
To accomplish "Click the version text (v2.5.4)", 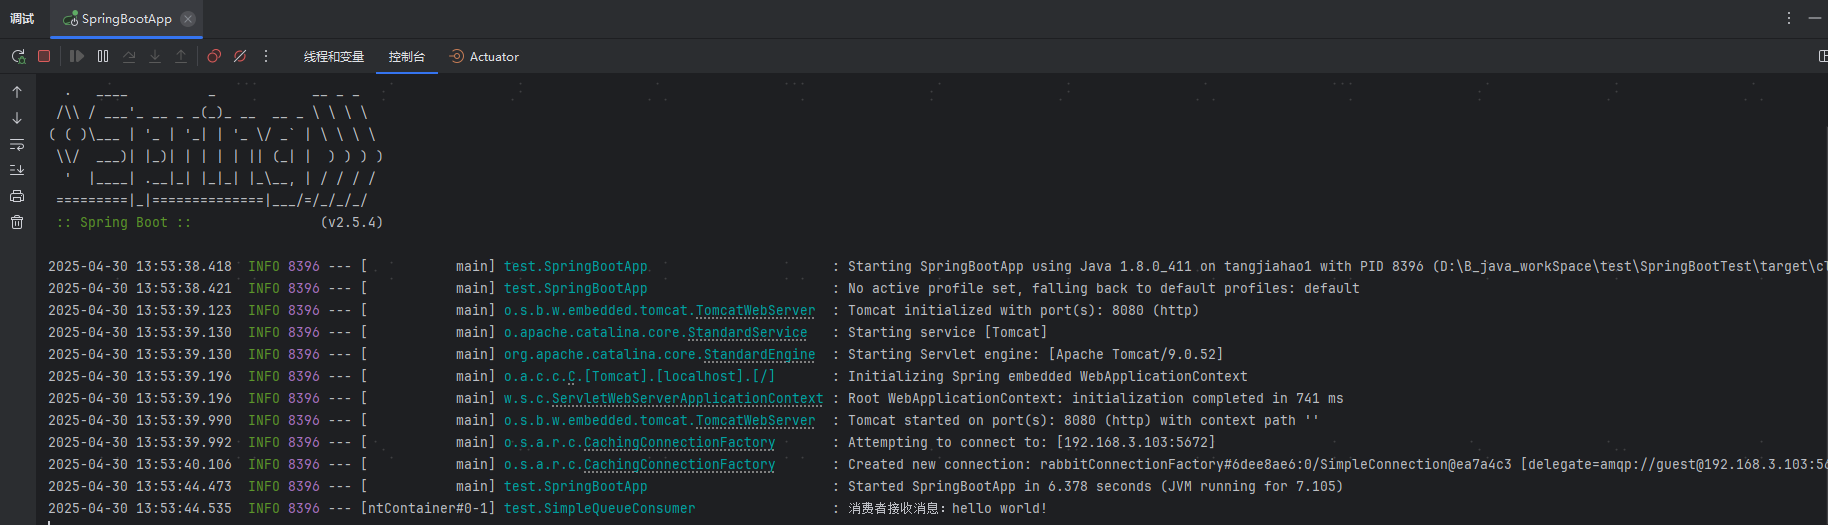I will (351, 223).
